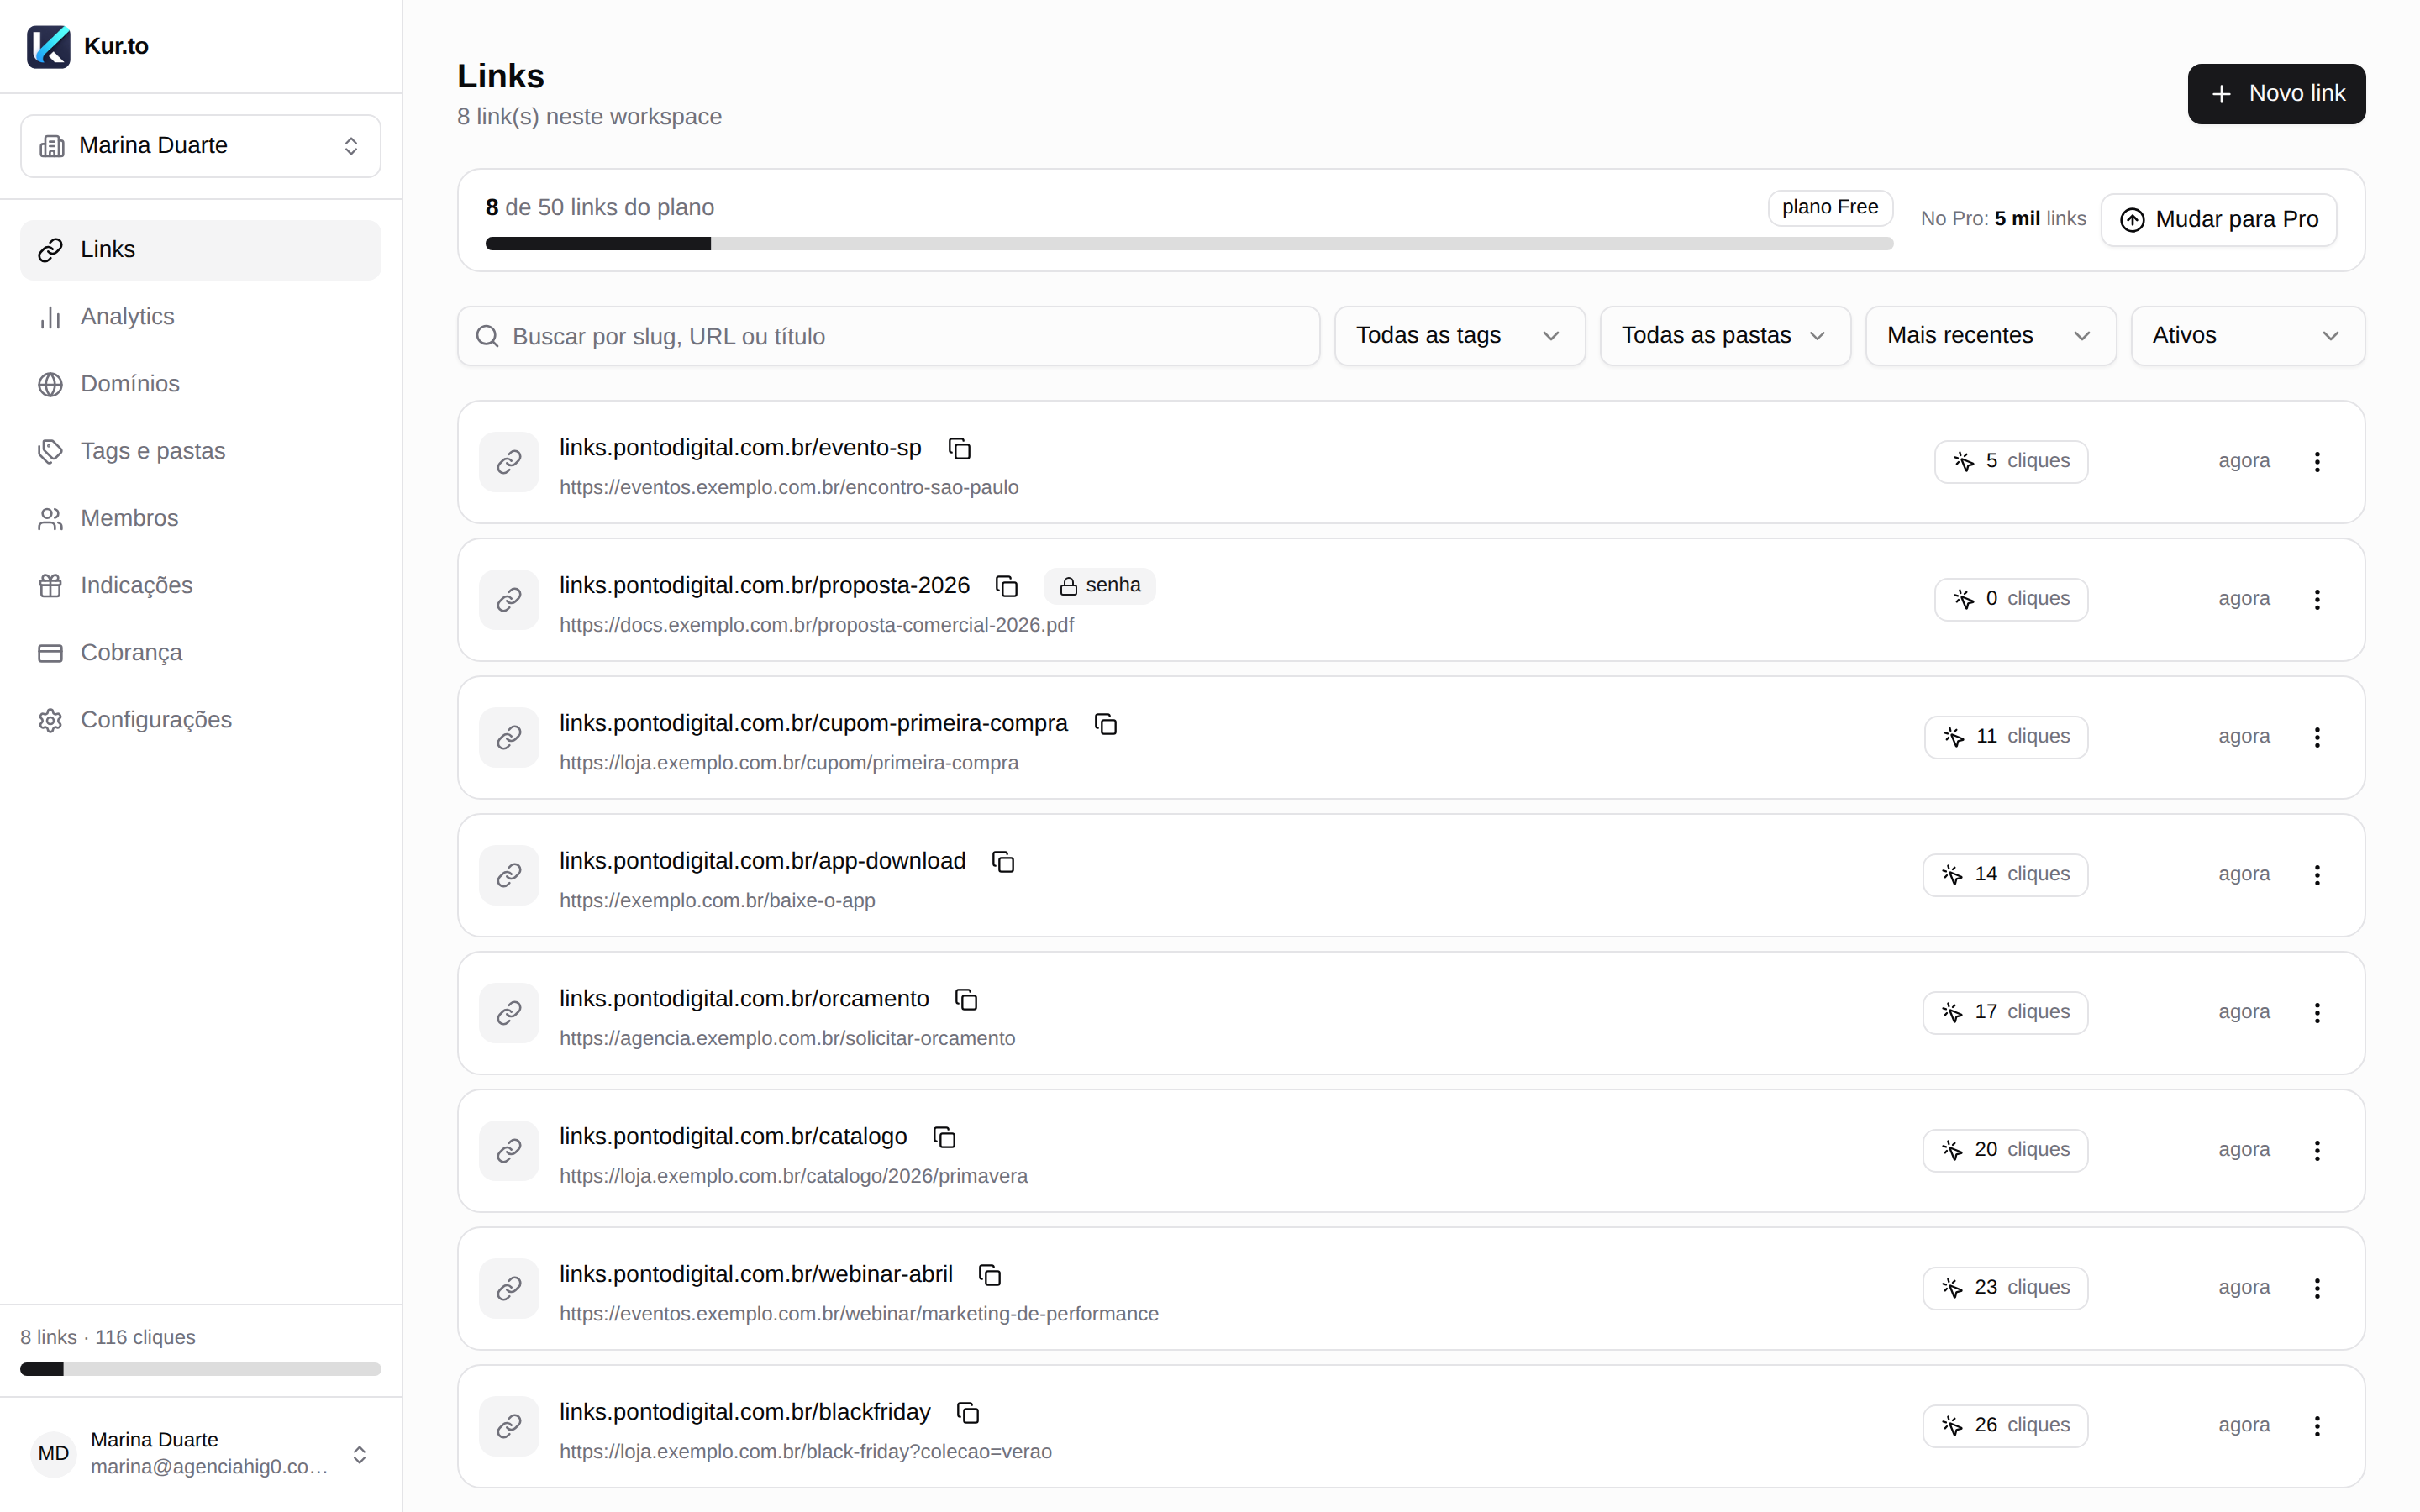Click the link icon of evento-sp row
The image size is (2420, 1512).
tap(509, 462)
